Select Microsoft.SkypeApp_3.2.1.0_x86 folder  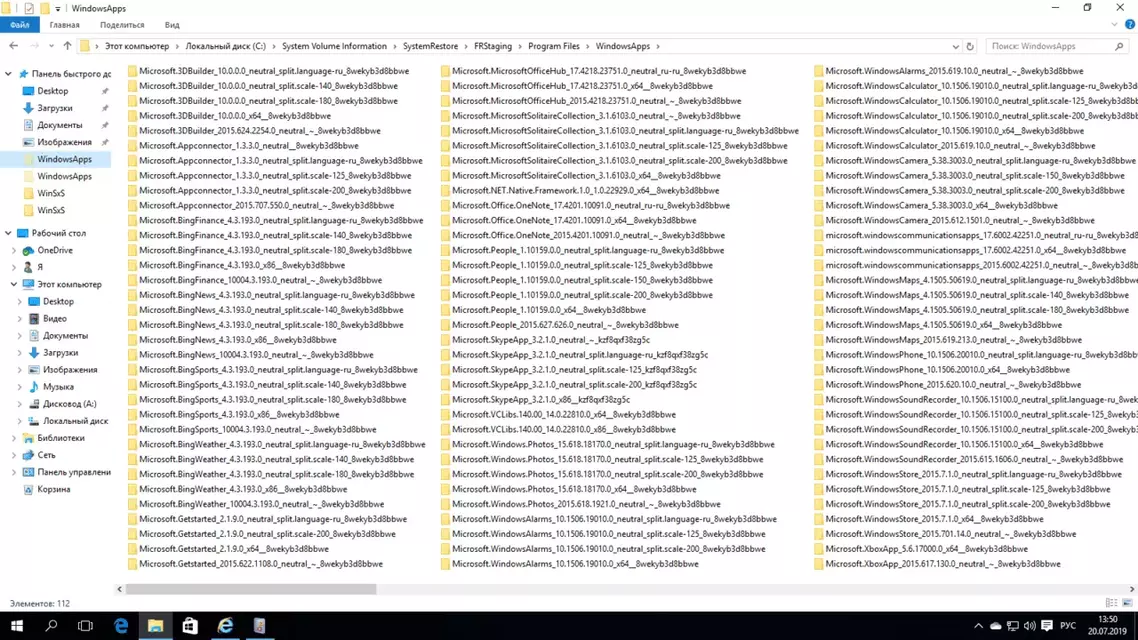pyautogui.click(x=541, y=400)
